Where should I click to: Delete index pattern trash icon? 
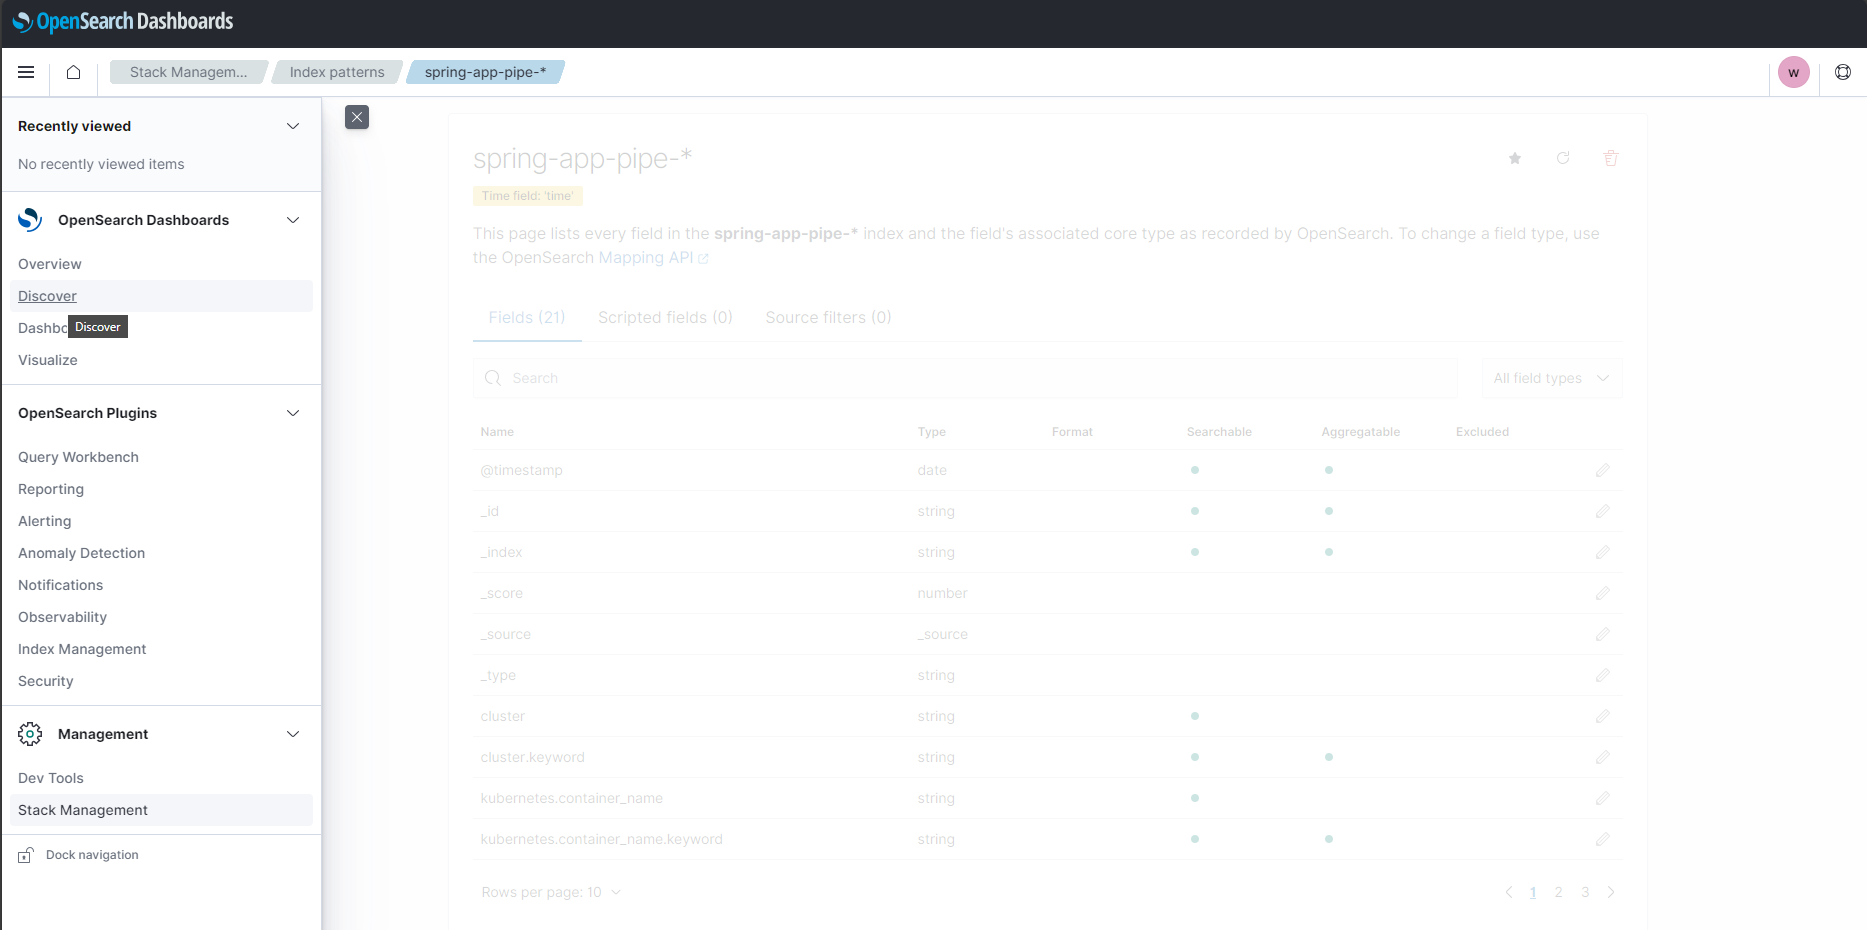click(1611, 158)
